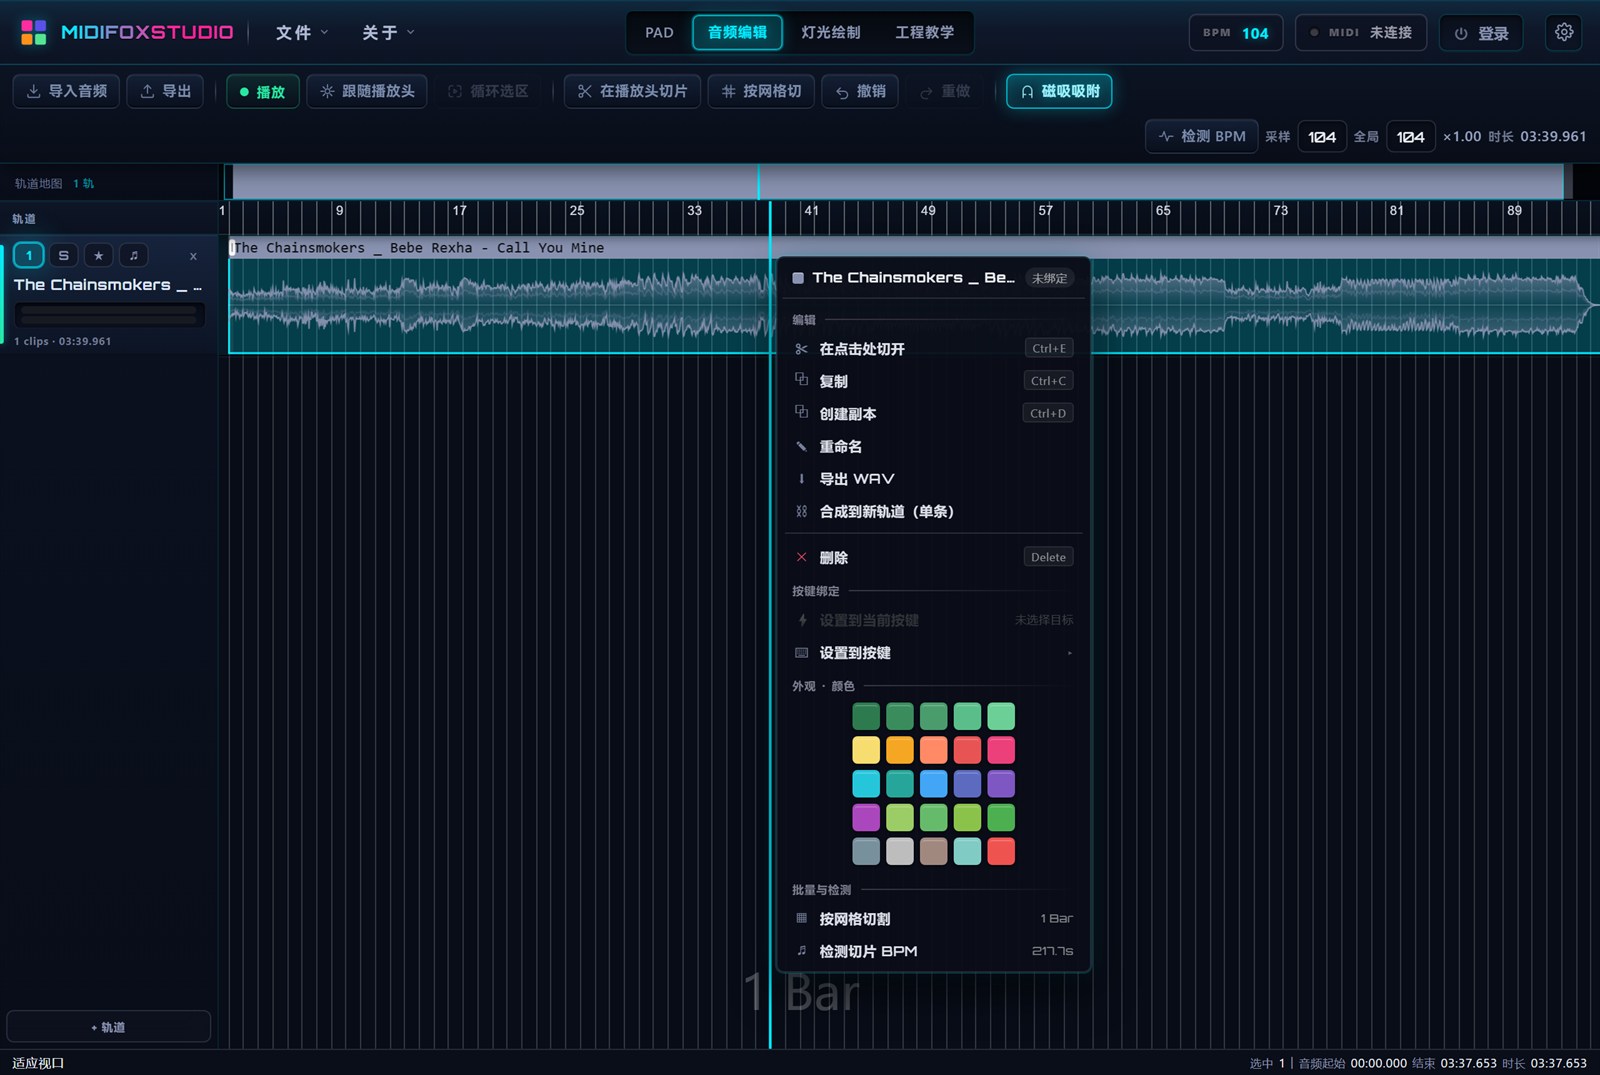Pick the yellow color swatch
1600x1075 pixels.
click(x=866, y=750)
